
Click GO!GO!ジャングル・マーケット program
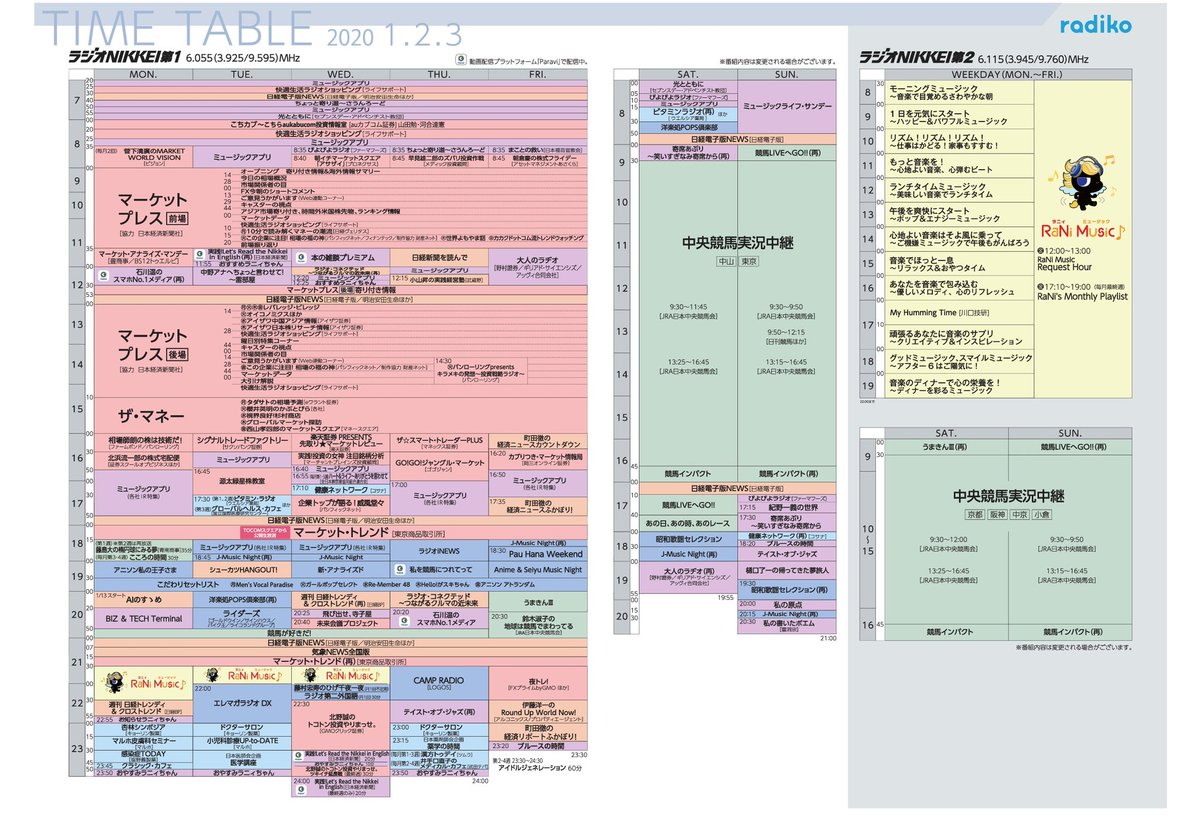pos(438,466)
